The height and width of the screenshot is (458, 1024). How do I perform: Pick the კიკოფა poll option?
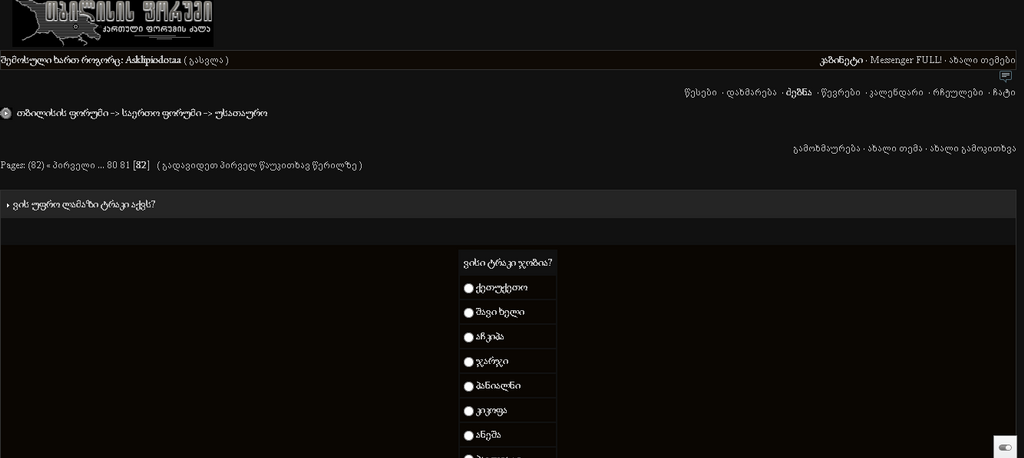click(468, 411)
